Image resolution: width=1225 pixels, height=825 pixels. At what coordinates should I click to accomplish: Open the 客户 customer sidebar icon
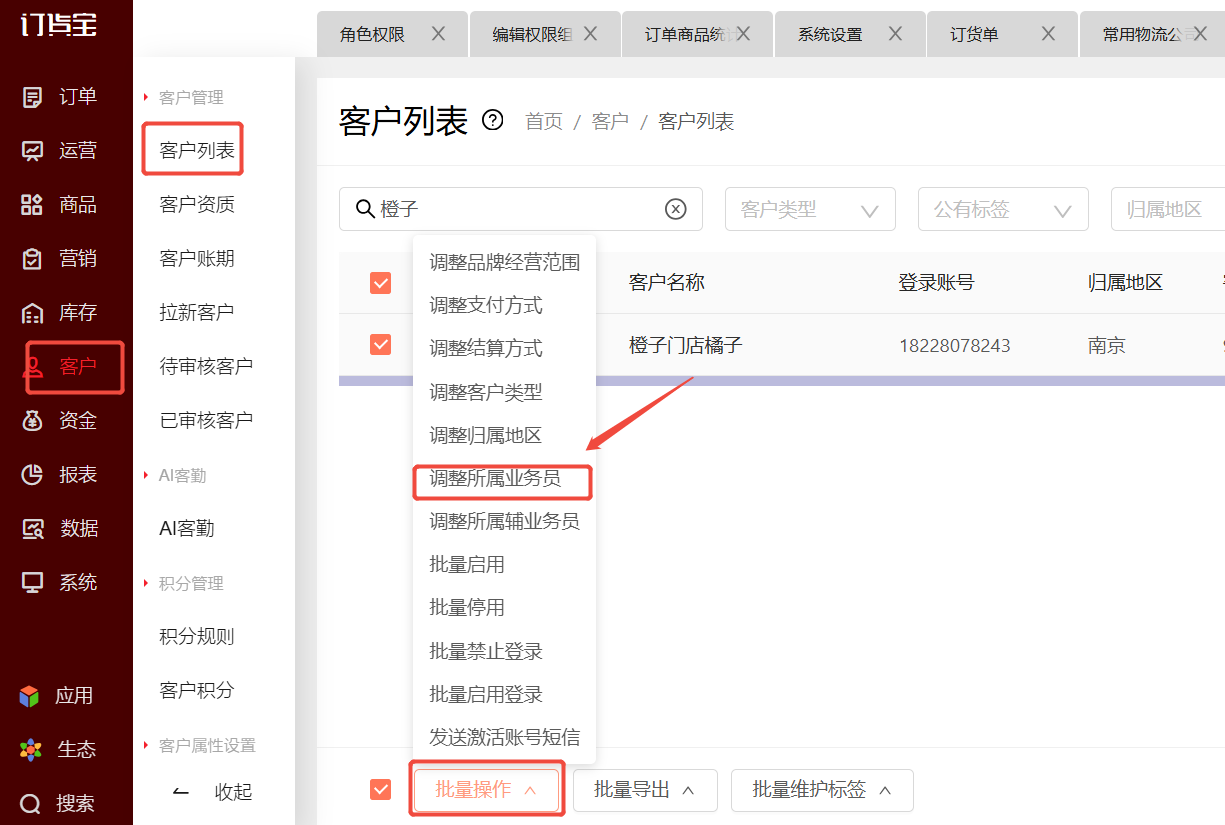33,367
